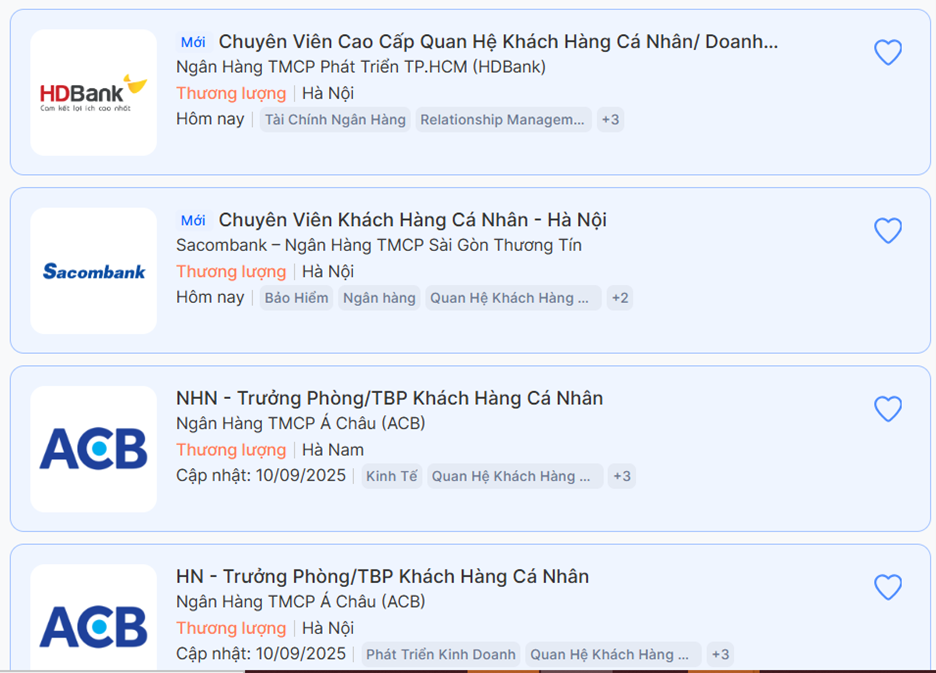This screenshot has width=936, height=673.
Task: Open Chuyên Viên Khách Hàng Cá Nhân - Hà Nội
Action: tap(412, 220)
